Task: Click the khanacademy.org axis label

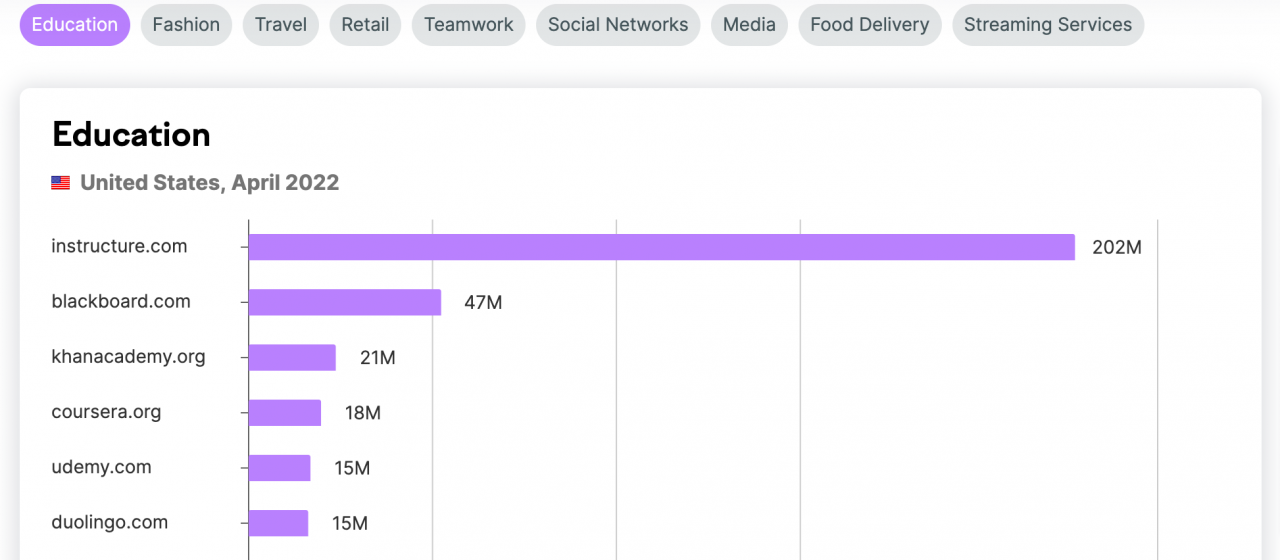Action: pos(128,357)
